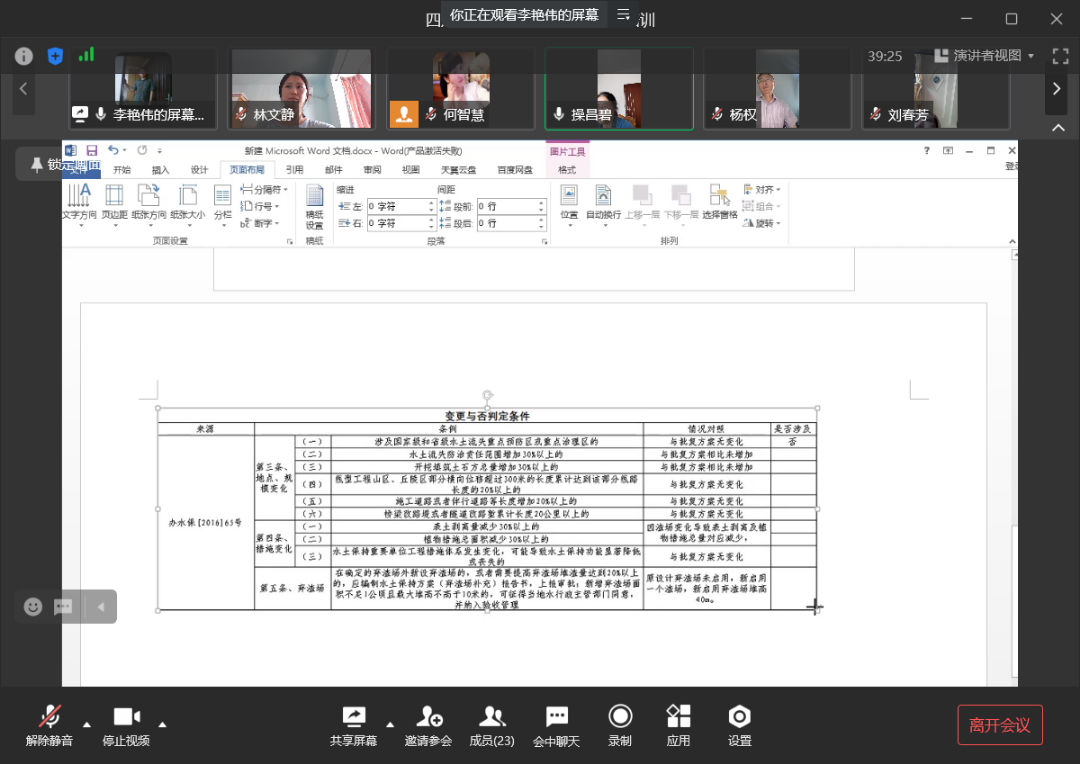Open the 页边距 margins menu
Image resolution: width=1080 pixels, height=764 pixels.
coord(114,204)
